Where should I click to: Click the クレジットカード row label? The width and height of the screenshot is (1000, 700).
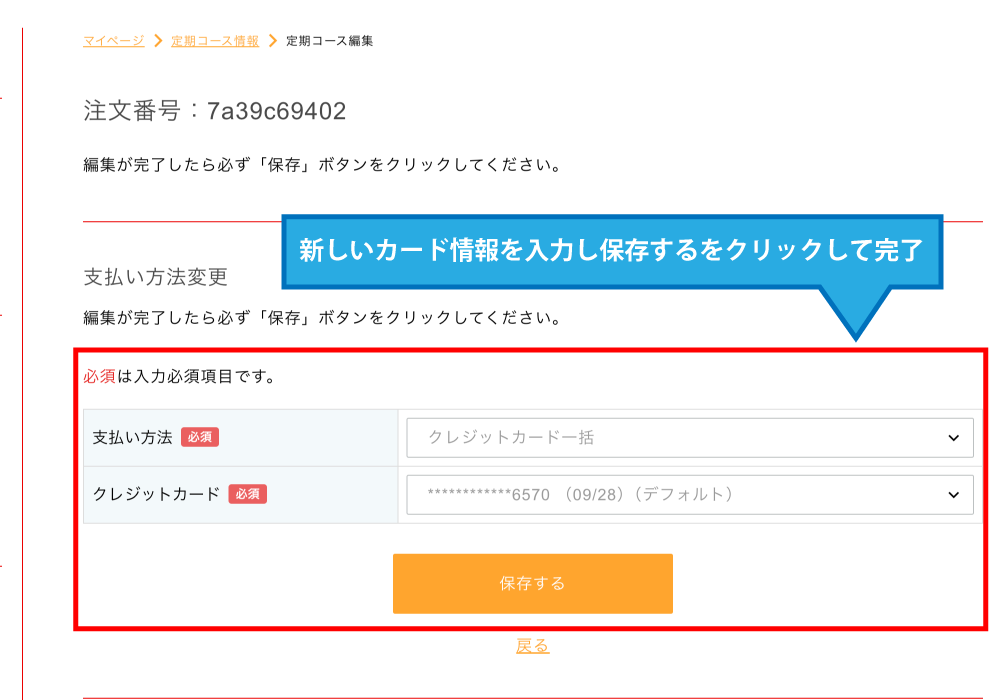click(156, 494)
